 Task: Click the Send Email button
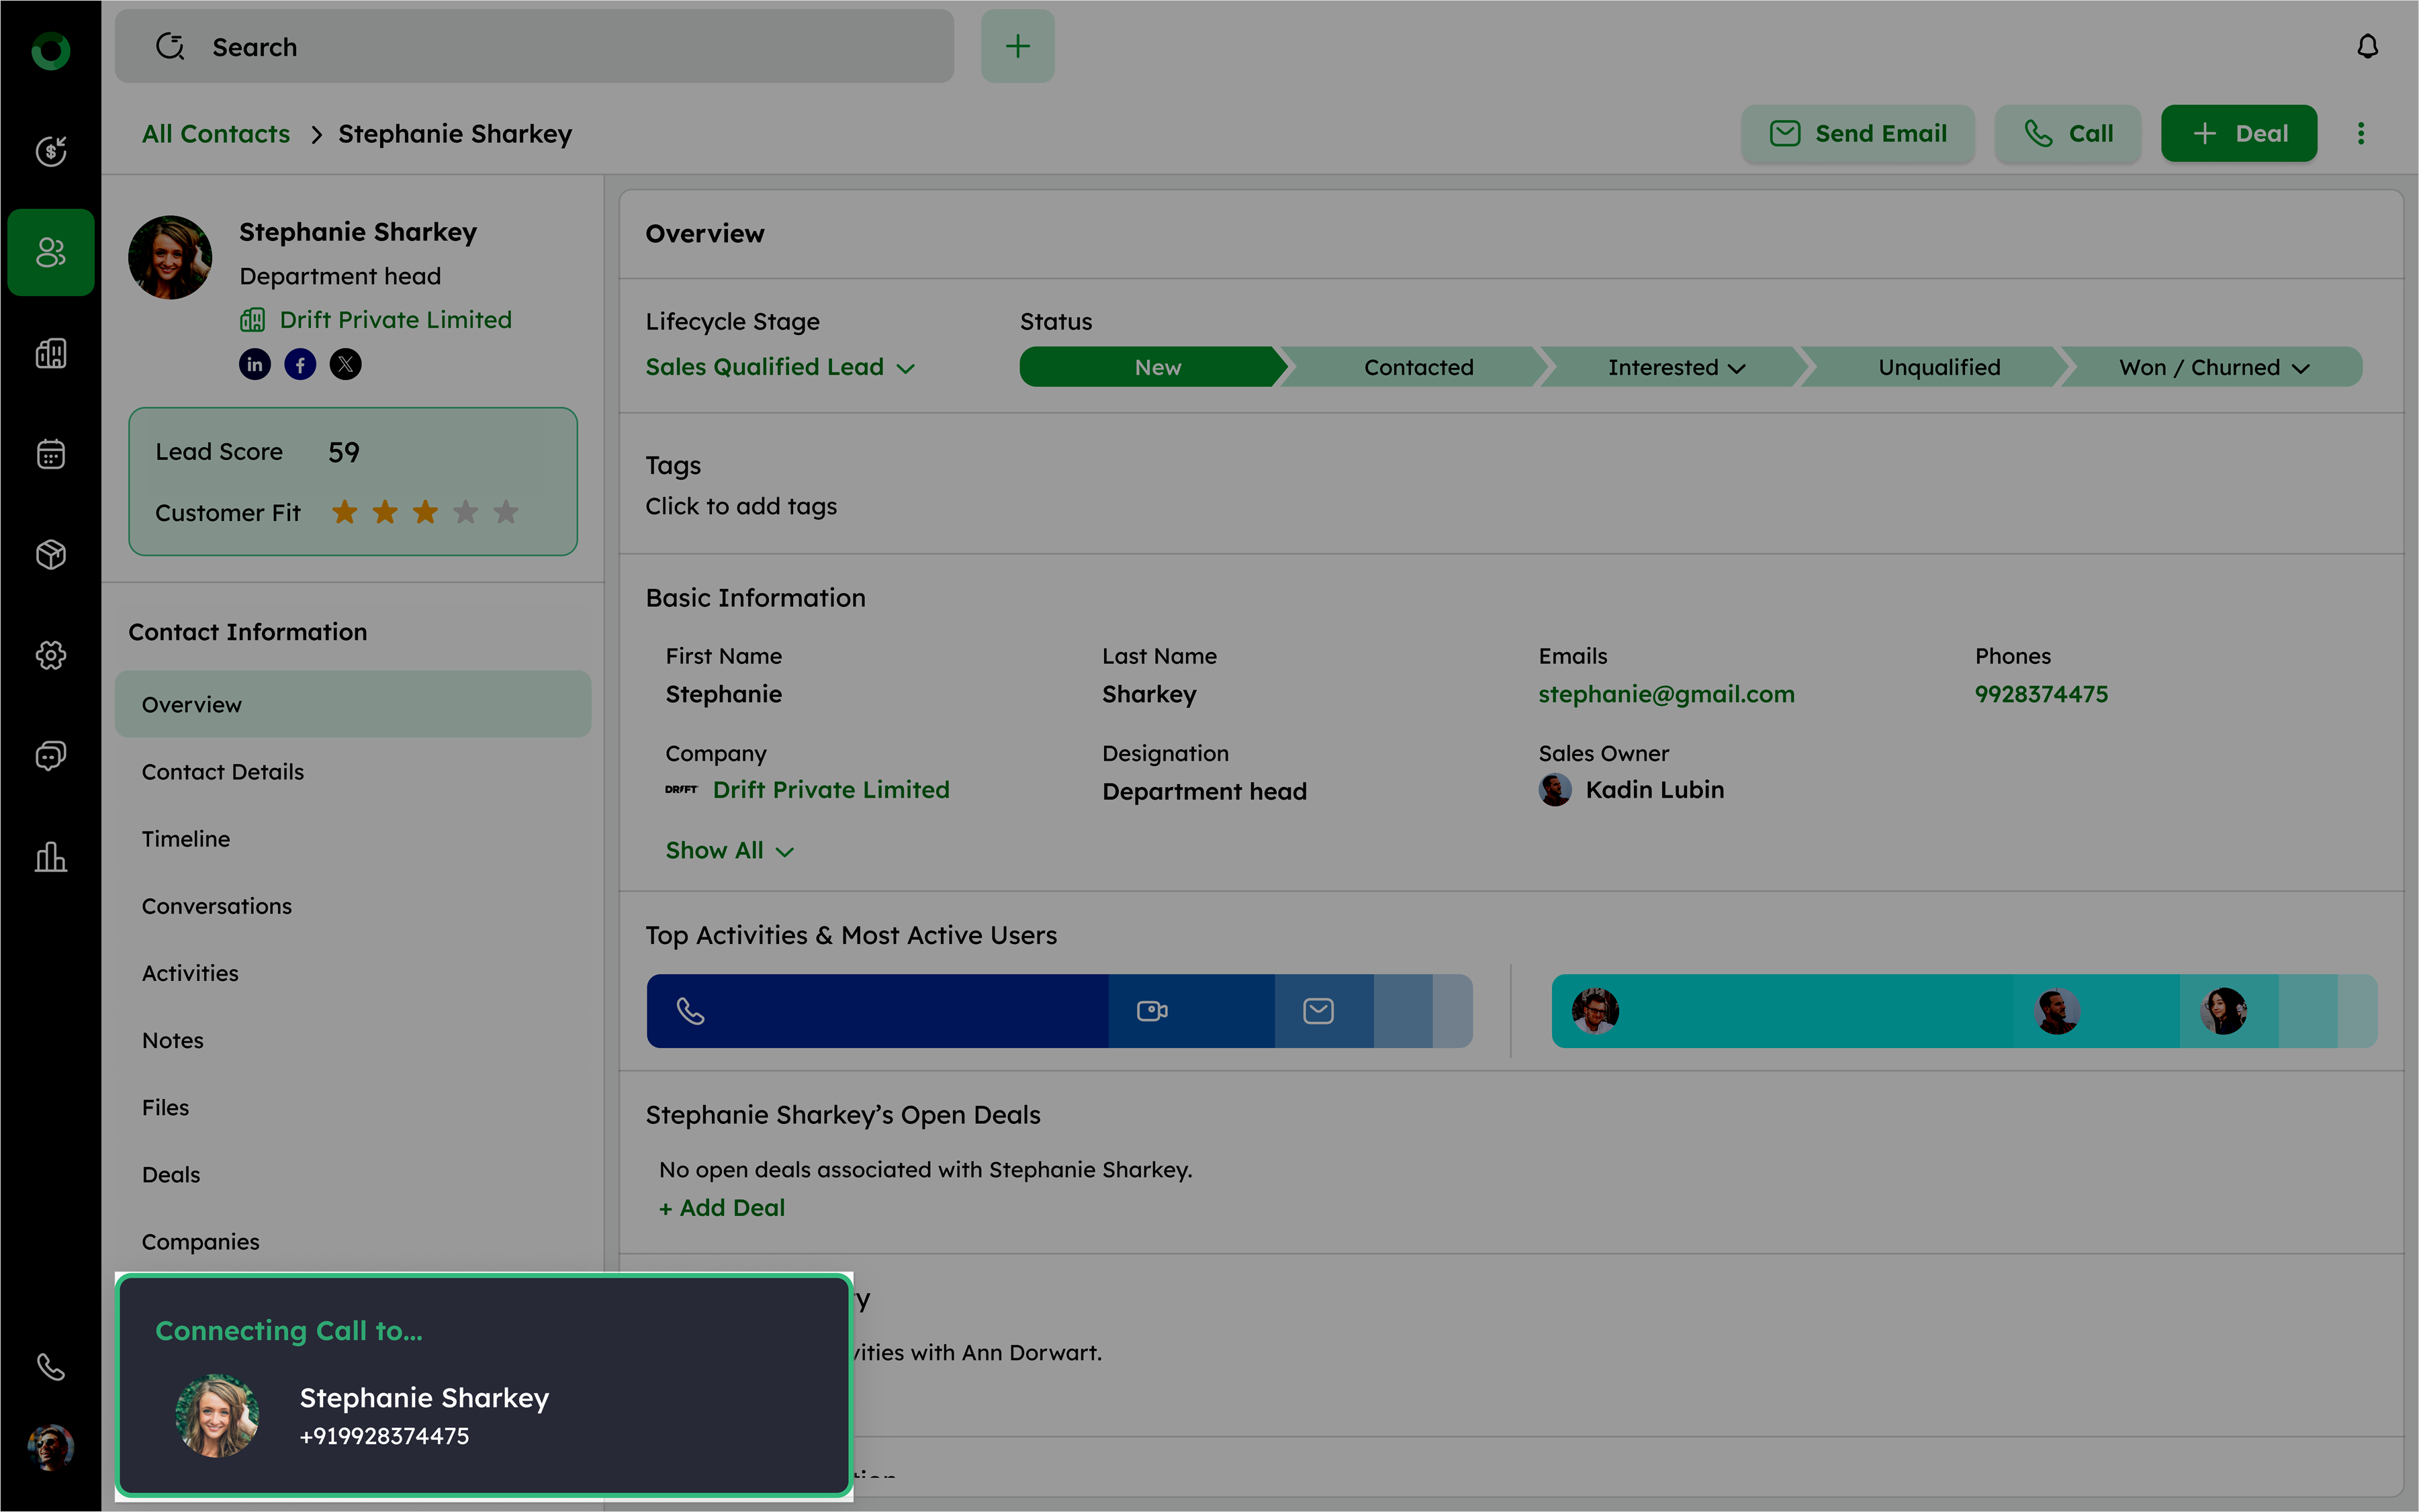coord(1858,134)
